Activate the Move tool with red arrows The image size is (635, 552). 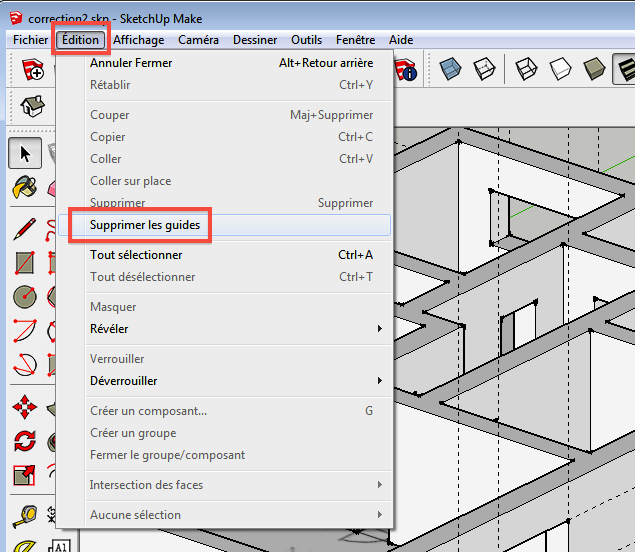25,407
